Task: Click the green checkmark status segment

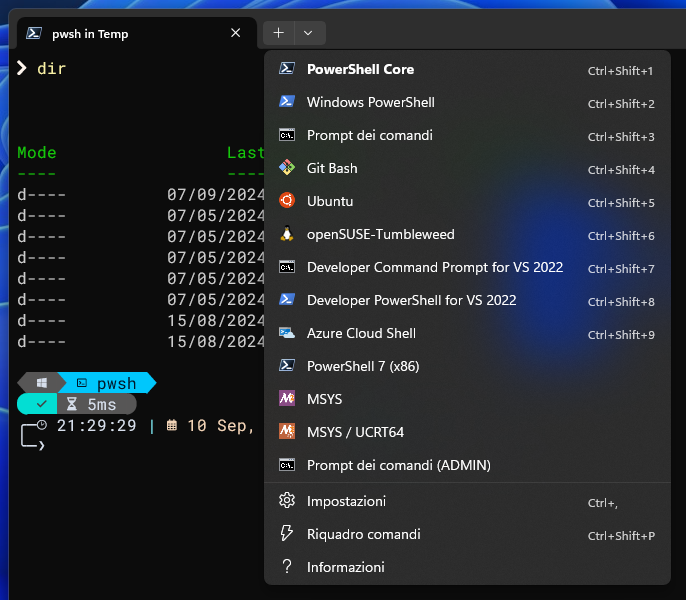Action: [x=38, y=404]
